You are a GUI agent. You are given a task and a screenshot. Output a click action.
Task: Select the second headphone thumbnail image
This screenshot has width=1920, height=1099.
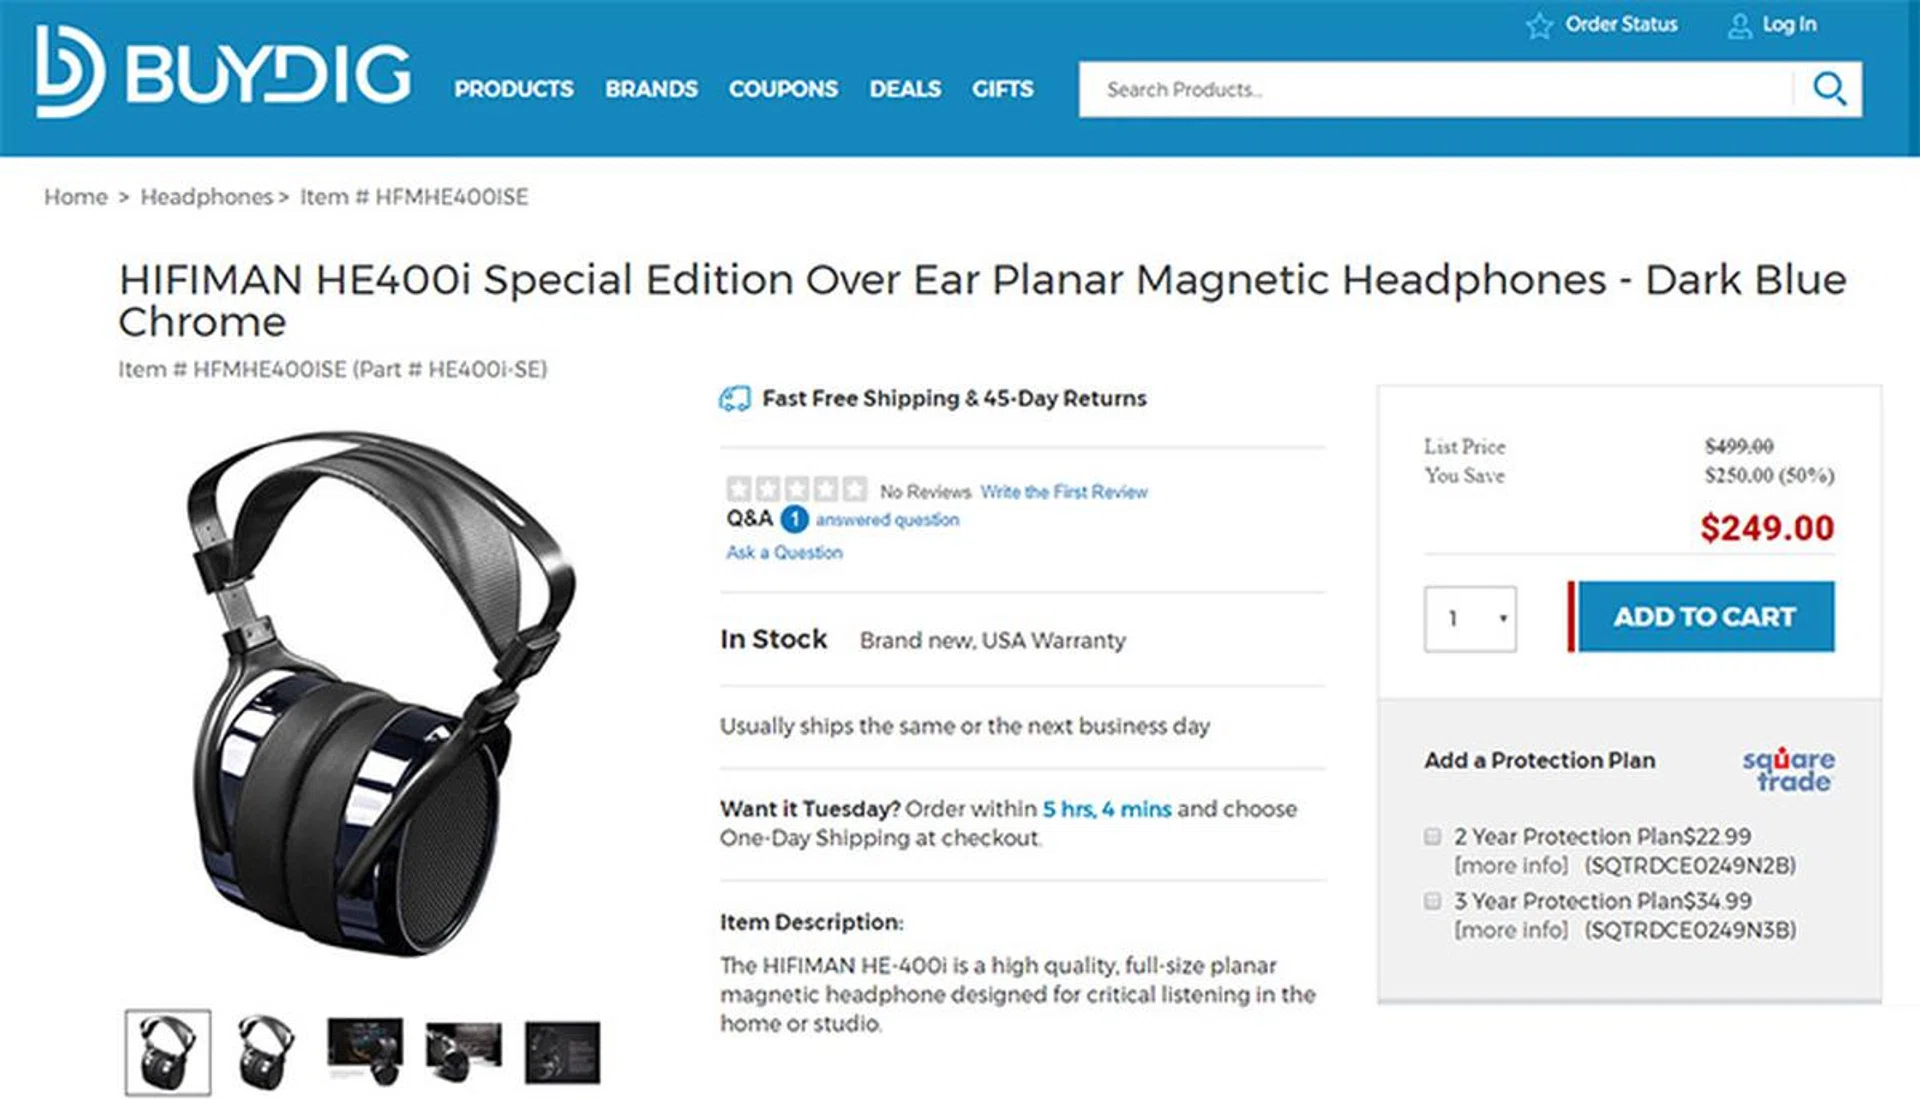pos(266,1051)
